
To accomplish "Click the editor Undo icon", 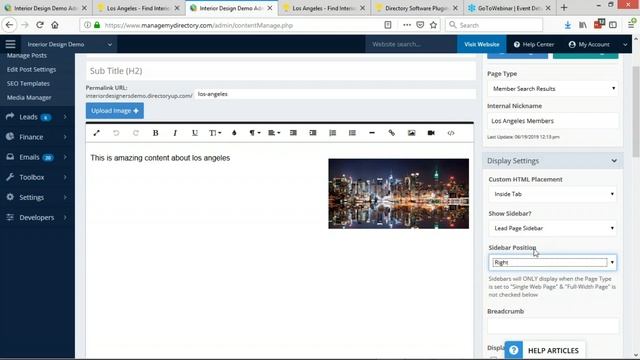I will pyautogui.click(x=116, y=133).
